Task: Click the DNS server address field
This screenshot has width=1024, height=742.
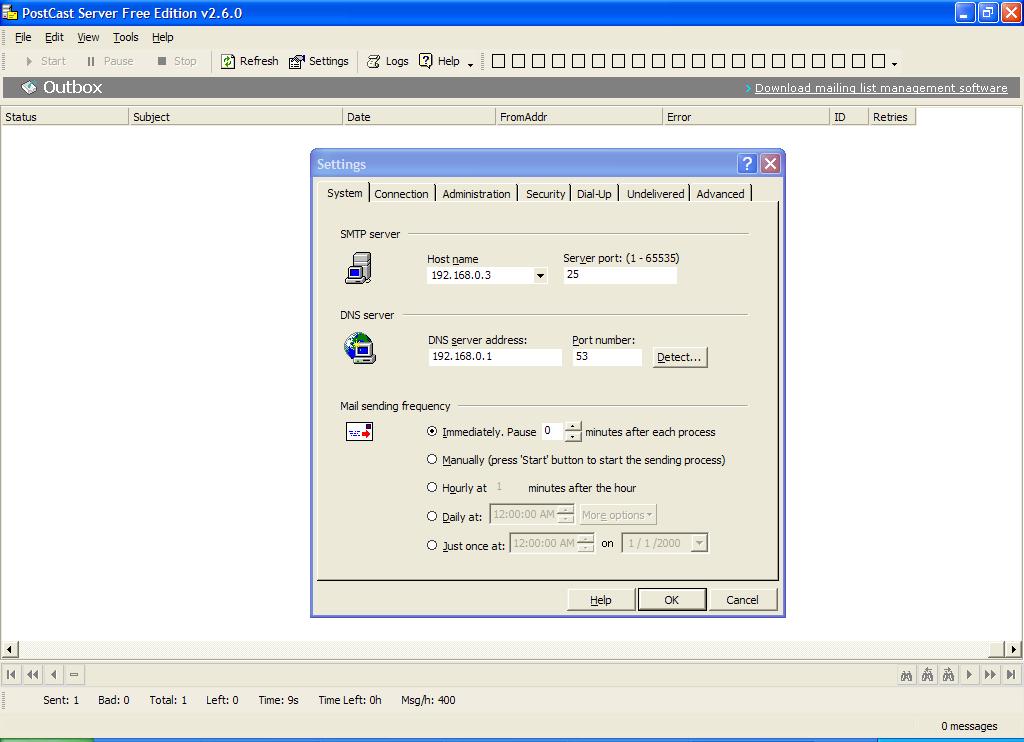Action: tap(495, 357)
